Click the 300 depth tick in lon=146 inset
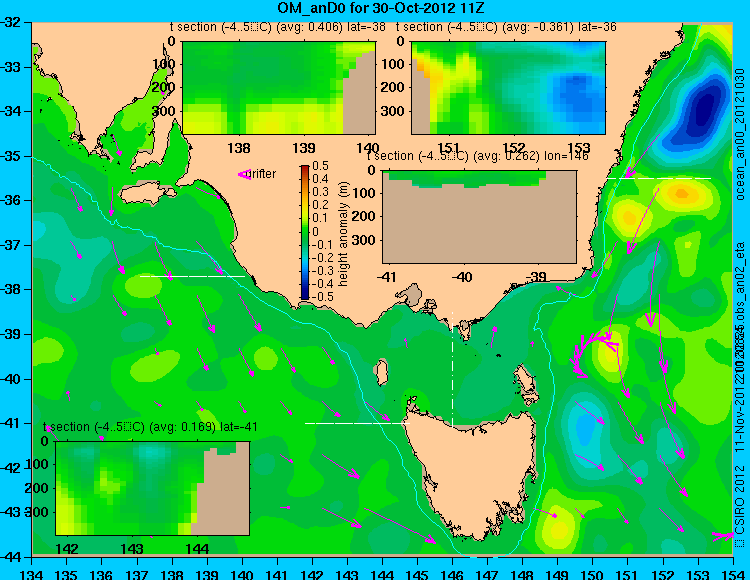This screenshot has height=580, width=750. (x=364, y=240)
